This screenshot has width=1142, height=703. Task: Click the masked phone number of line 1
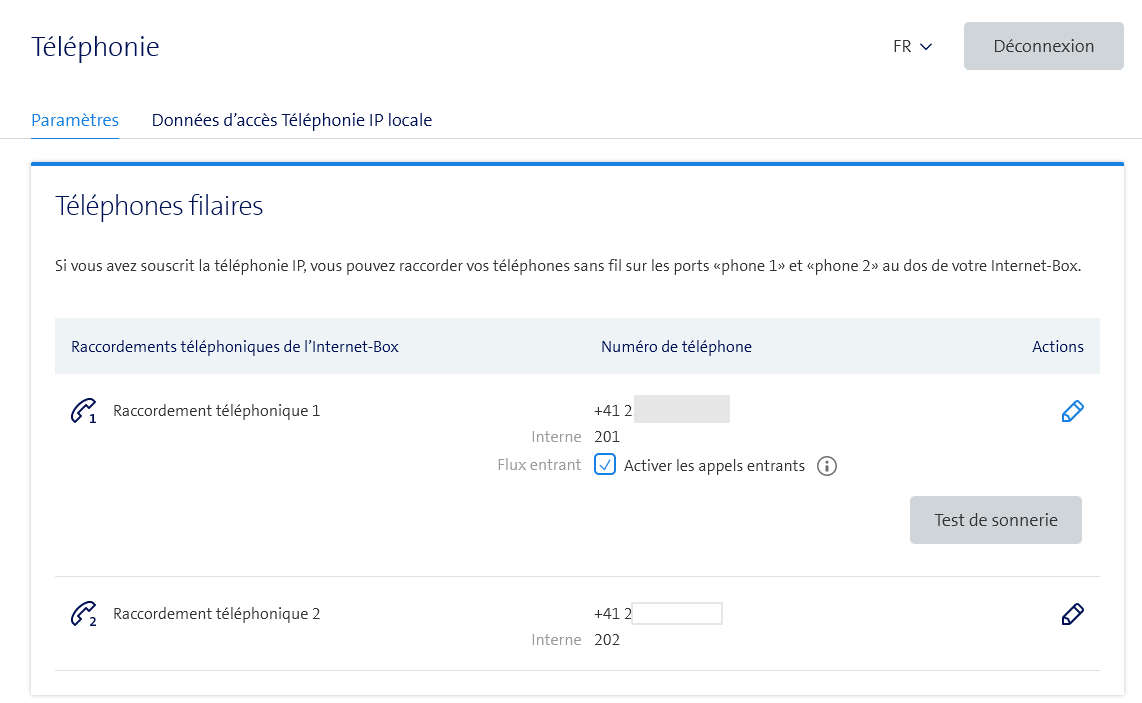pos(680,409)
